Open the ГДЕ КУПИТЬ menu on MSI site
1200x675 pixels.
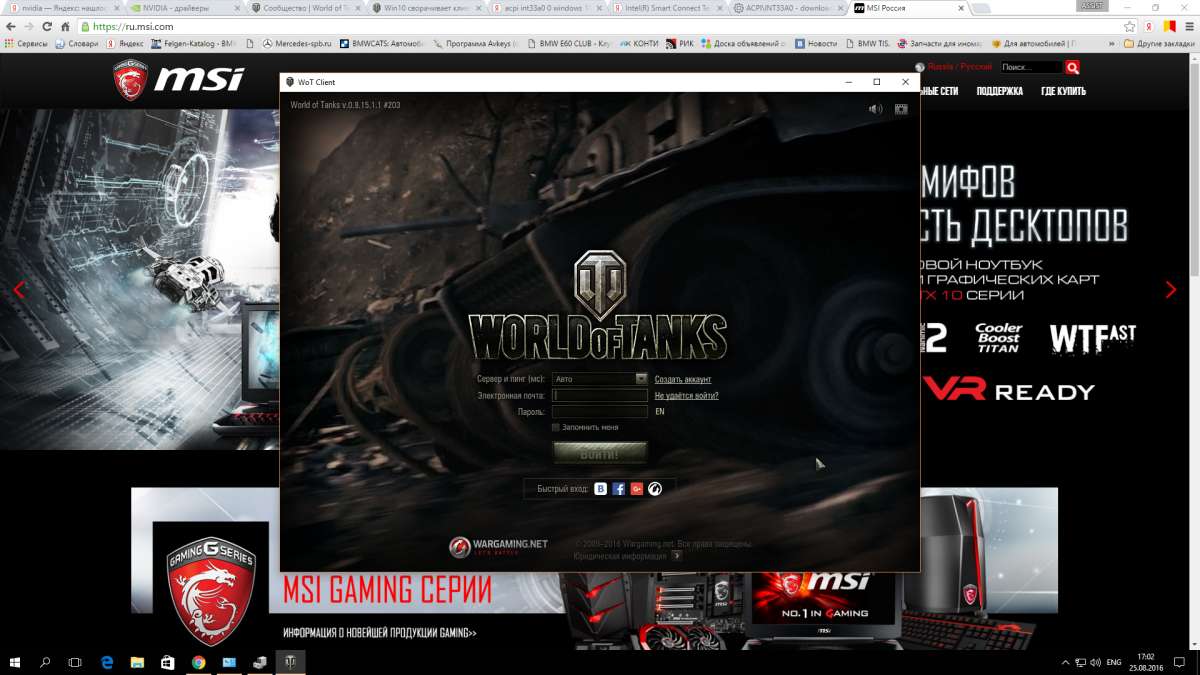click(1063, 91)
